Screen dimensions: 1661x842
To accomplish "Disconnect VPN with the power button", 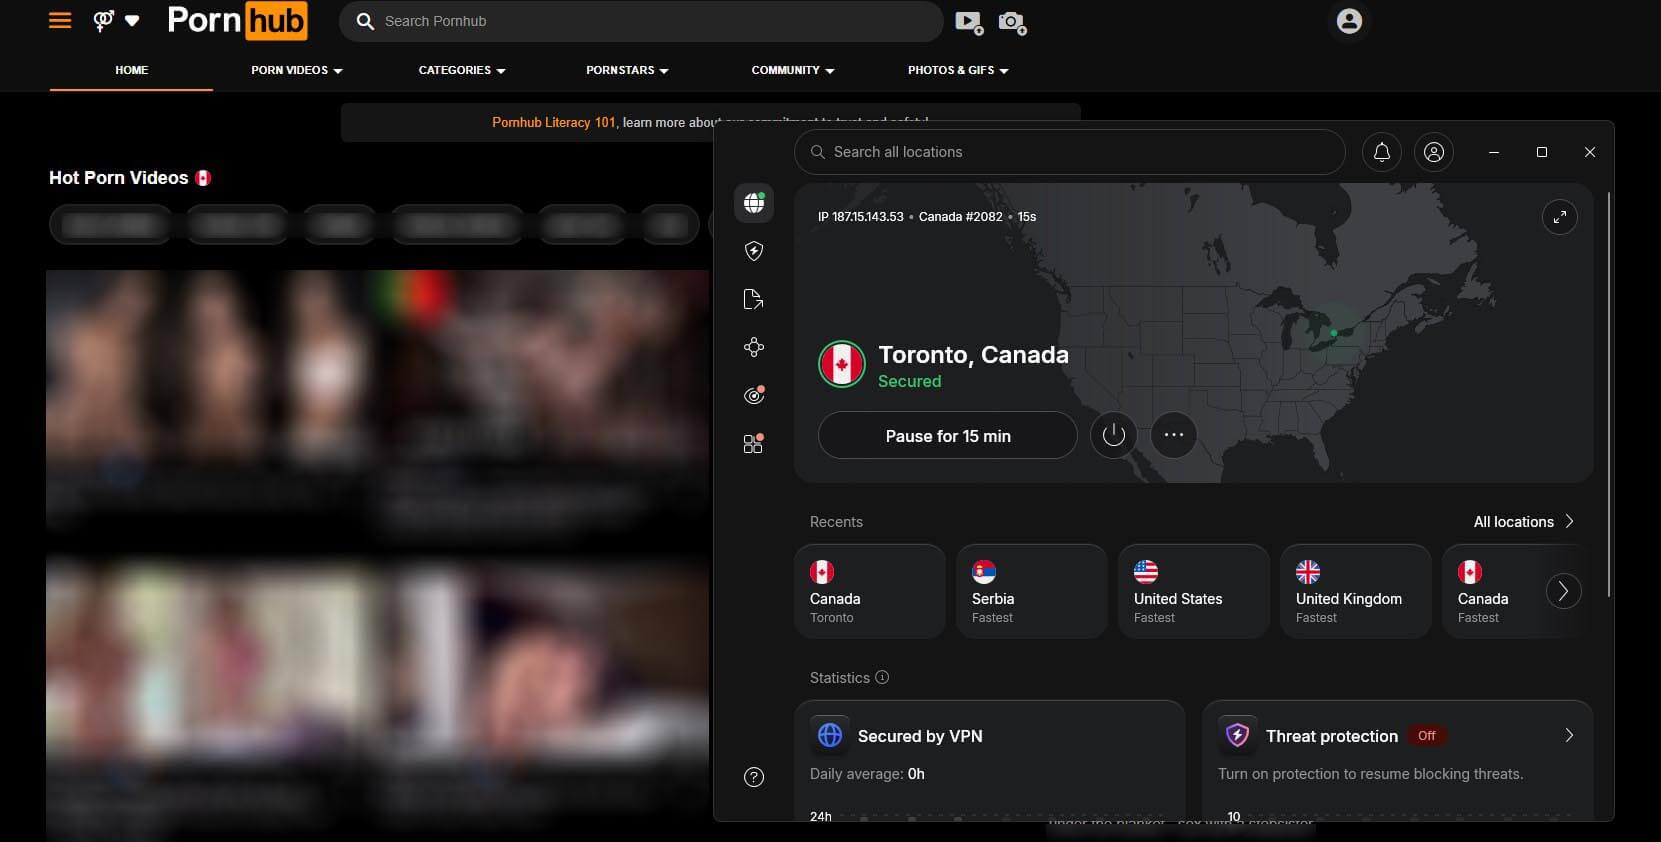I will [x=1113, y=435].
